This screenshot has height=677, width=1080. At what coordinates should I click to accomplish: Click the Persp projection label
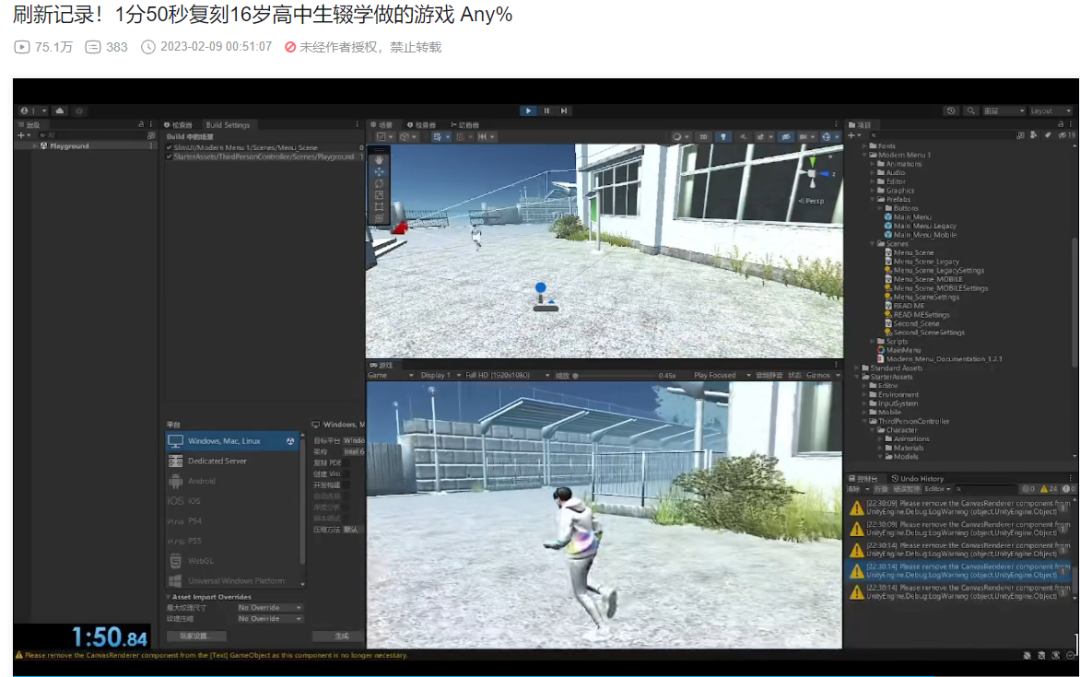[x=813, y=201]
